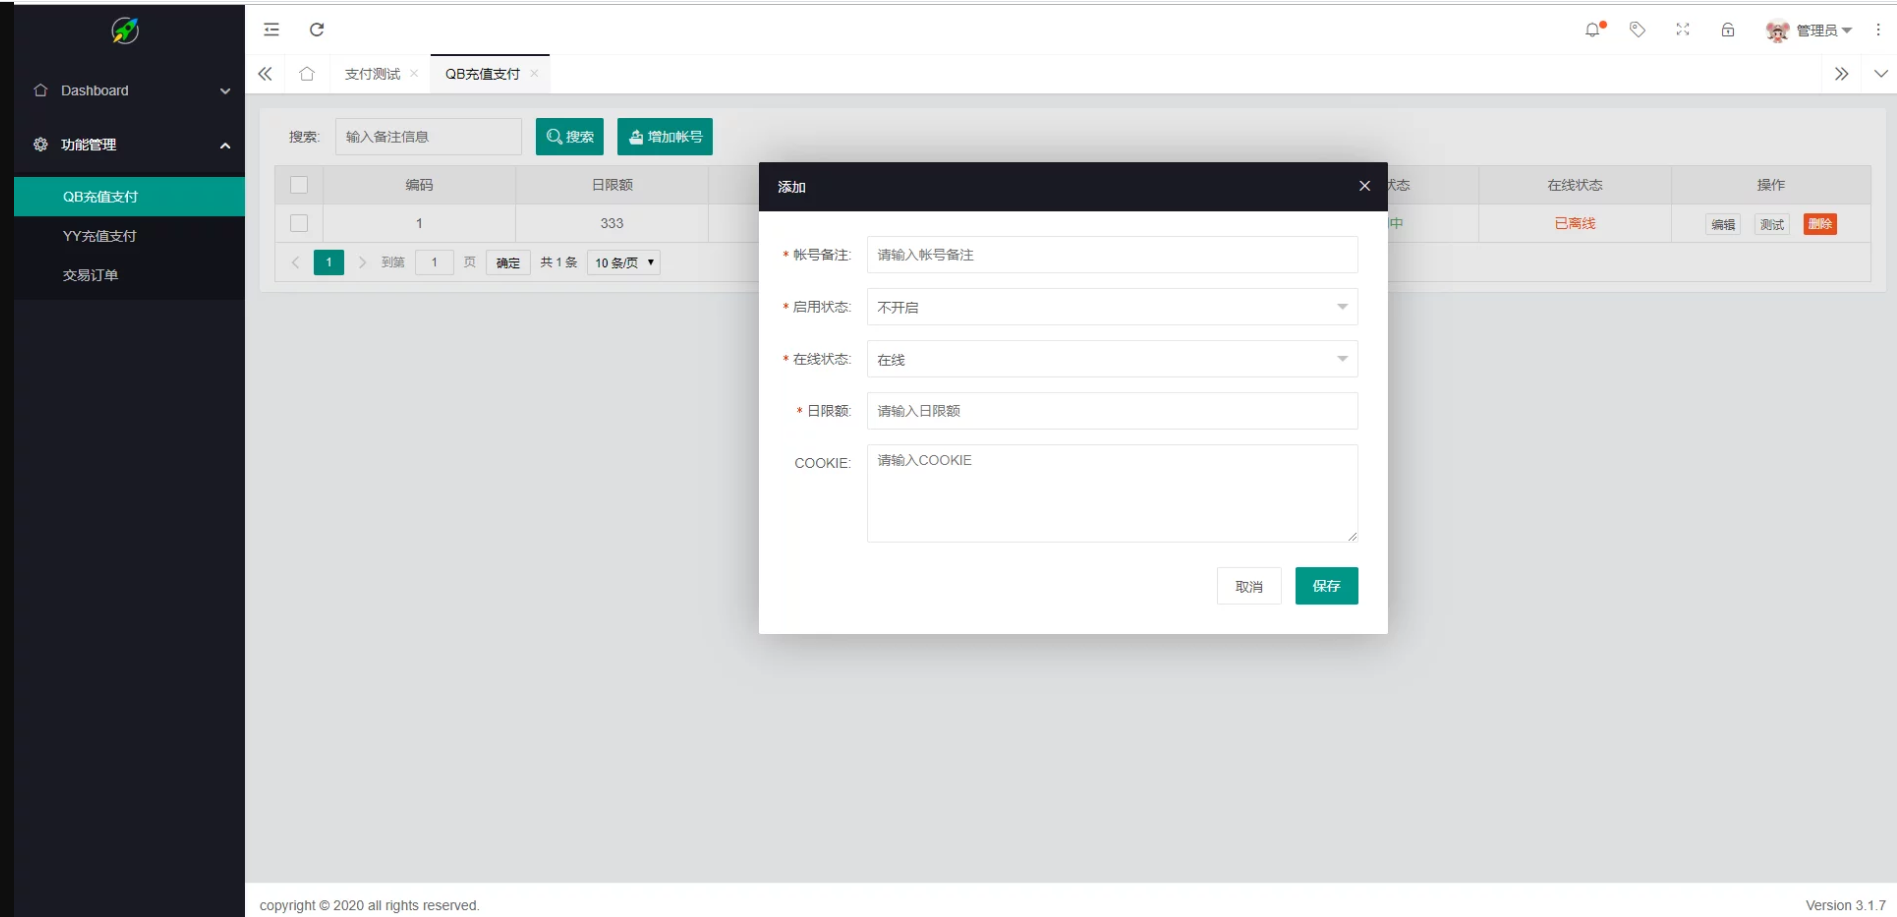Image resolution: width=1897 pixels, height=917 pixels.
Task: Check the select-all checkbox in table header
Action: 299,185
